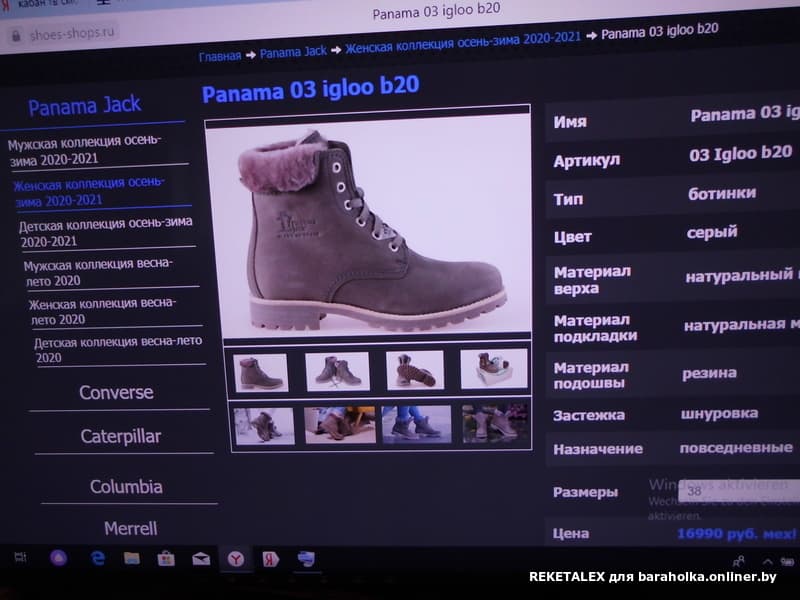Click the main grey boot product image

pyautogui.click(x=368, y=224)
